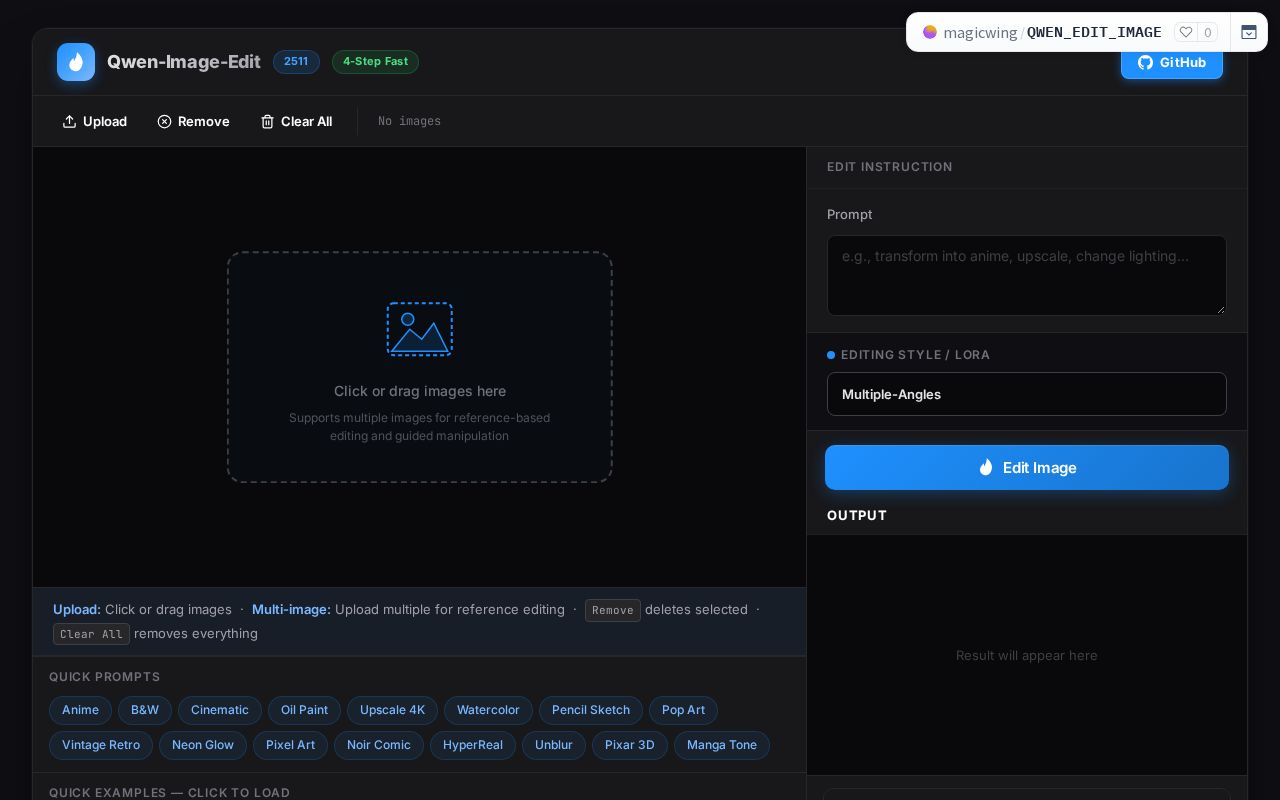Pick the Upscale 4K quick prompt
This screenshot has width=1280, height=800.
392,710
